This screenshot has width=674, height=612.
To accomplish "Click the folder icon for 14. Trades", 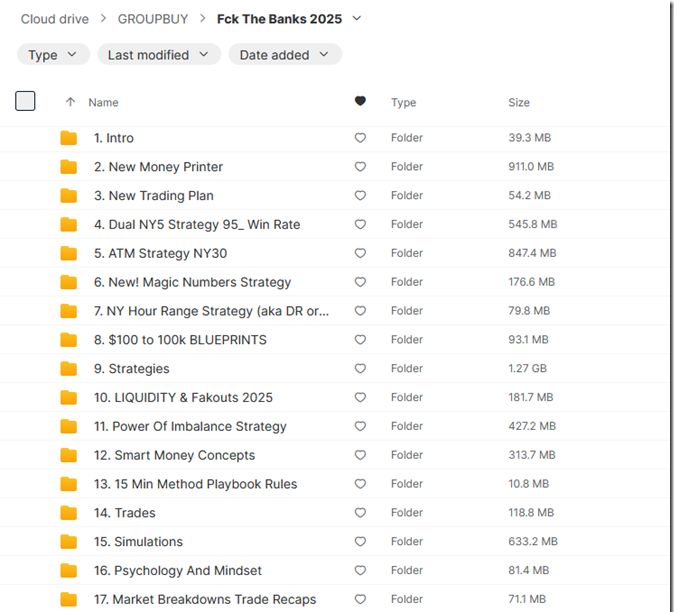I will [x=68, y=513].
